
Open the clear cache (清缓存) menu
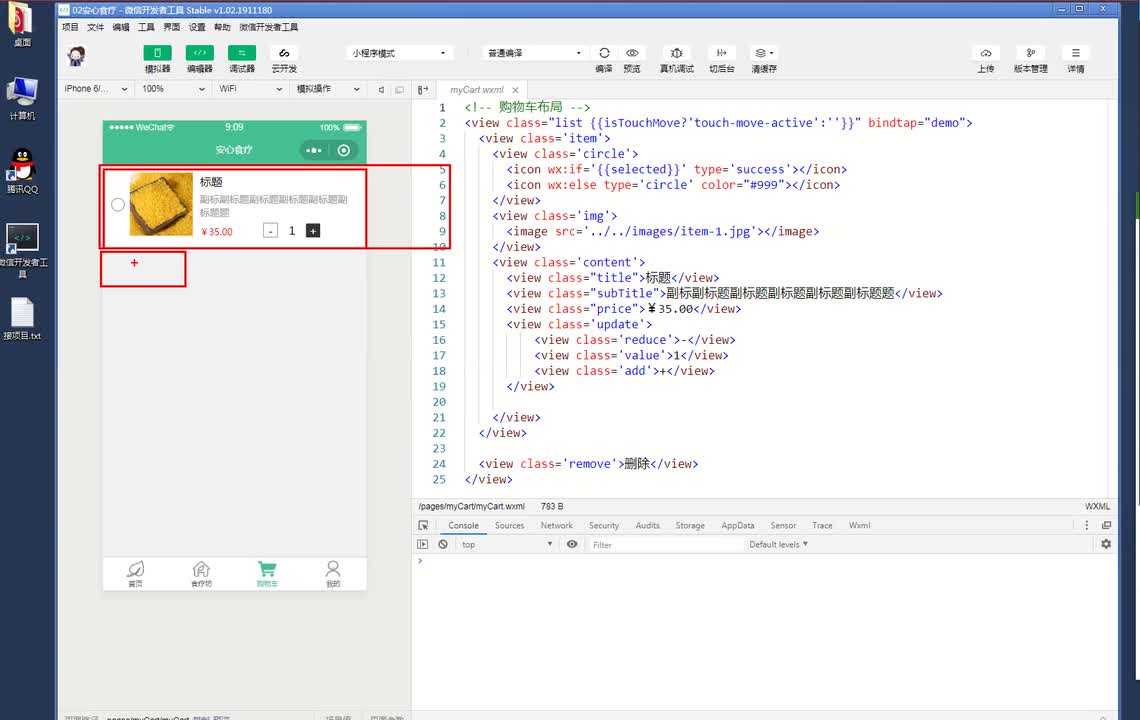[x=763, y=53]
